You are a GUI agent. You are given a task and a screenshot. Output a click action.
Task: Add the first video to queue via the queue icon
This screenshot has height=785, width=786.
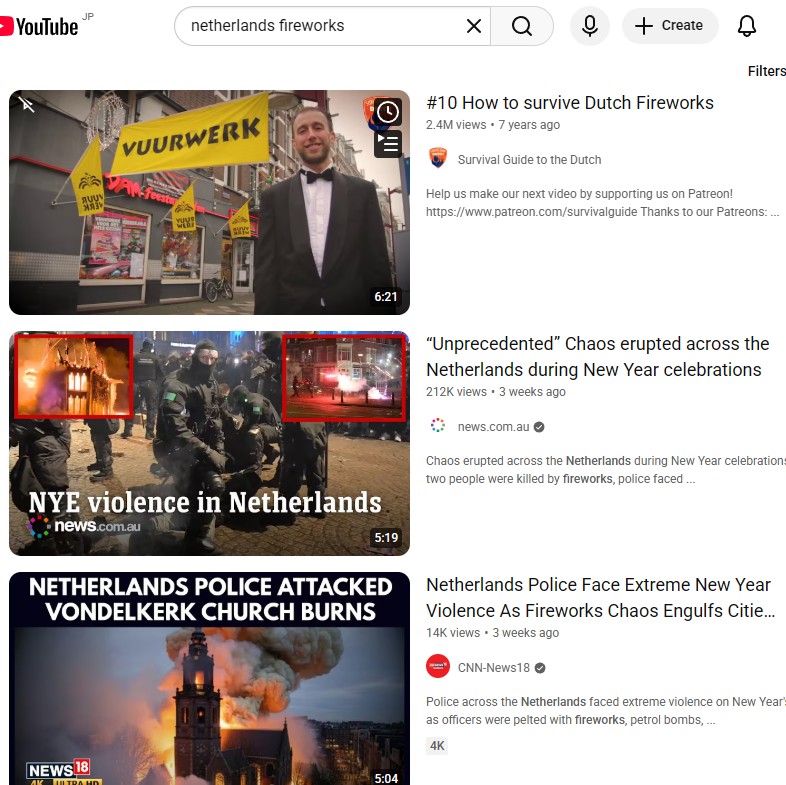388,144
